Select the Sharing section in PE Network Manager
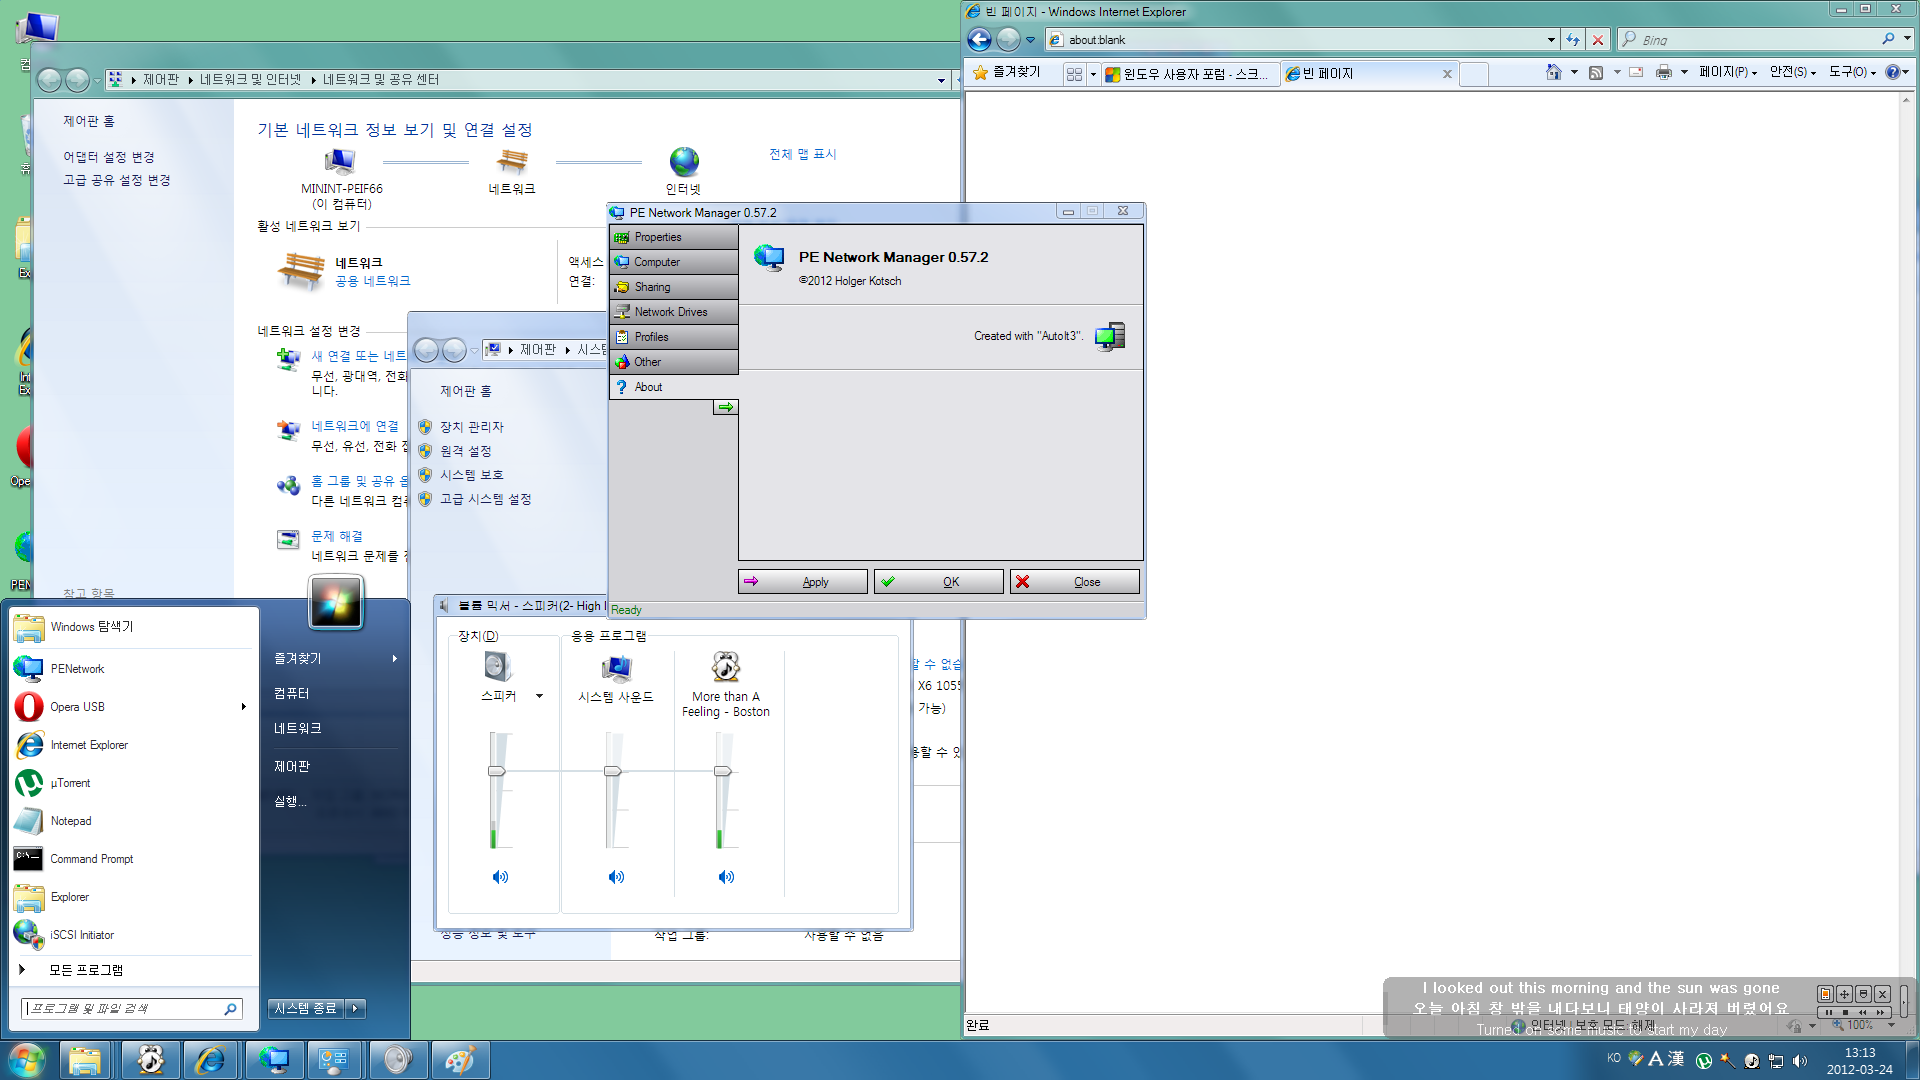This screenshot has width=1920, height=1080. (673, 287)
